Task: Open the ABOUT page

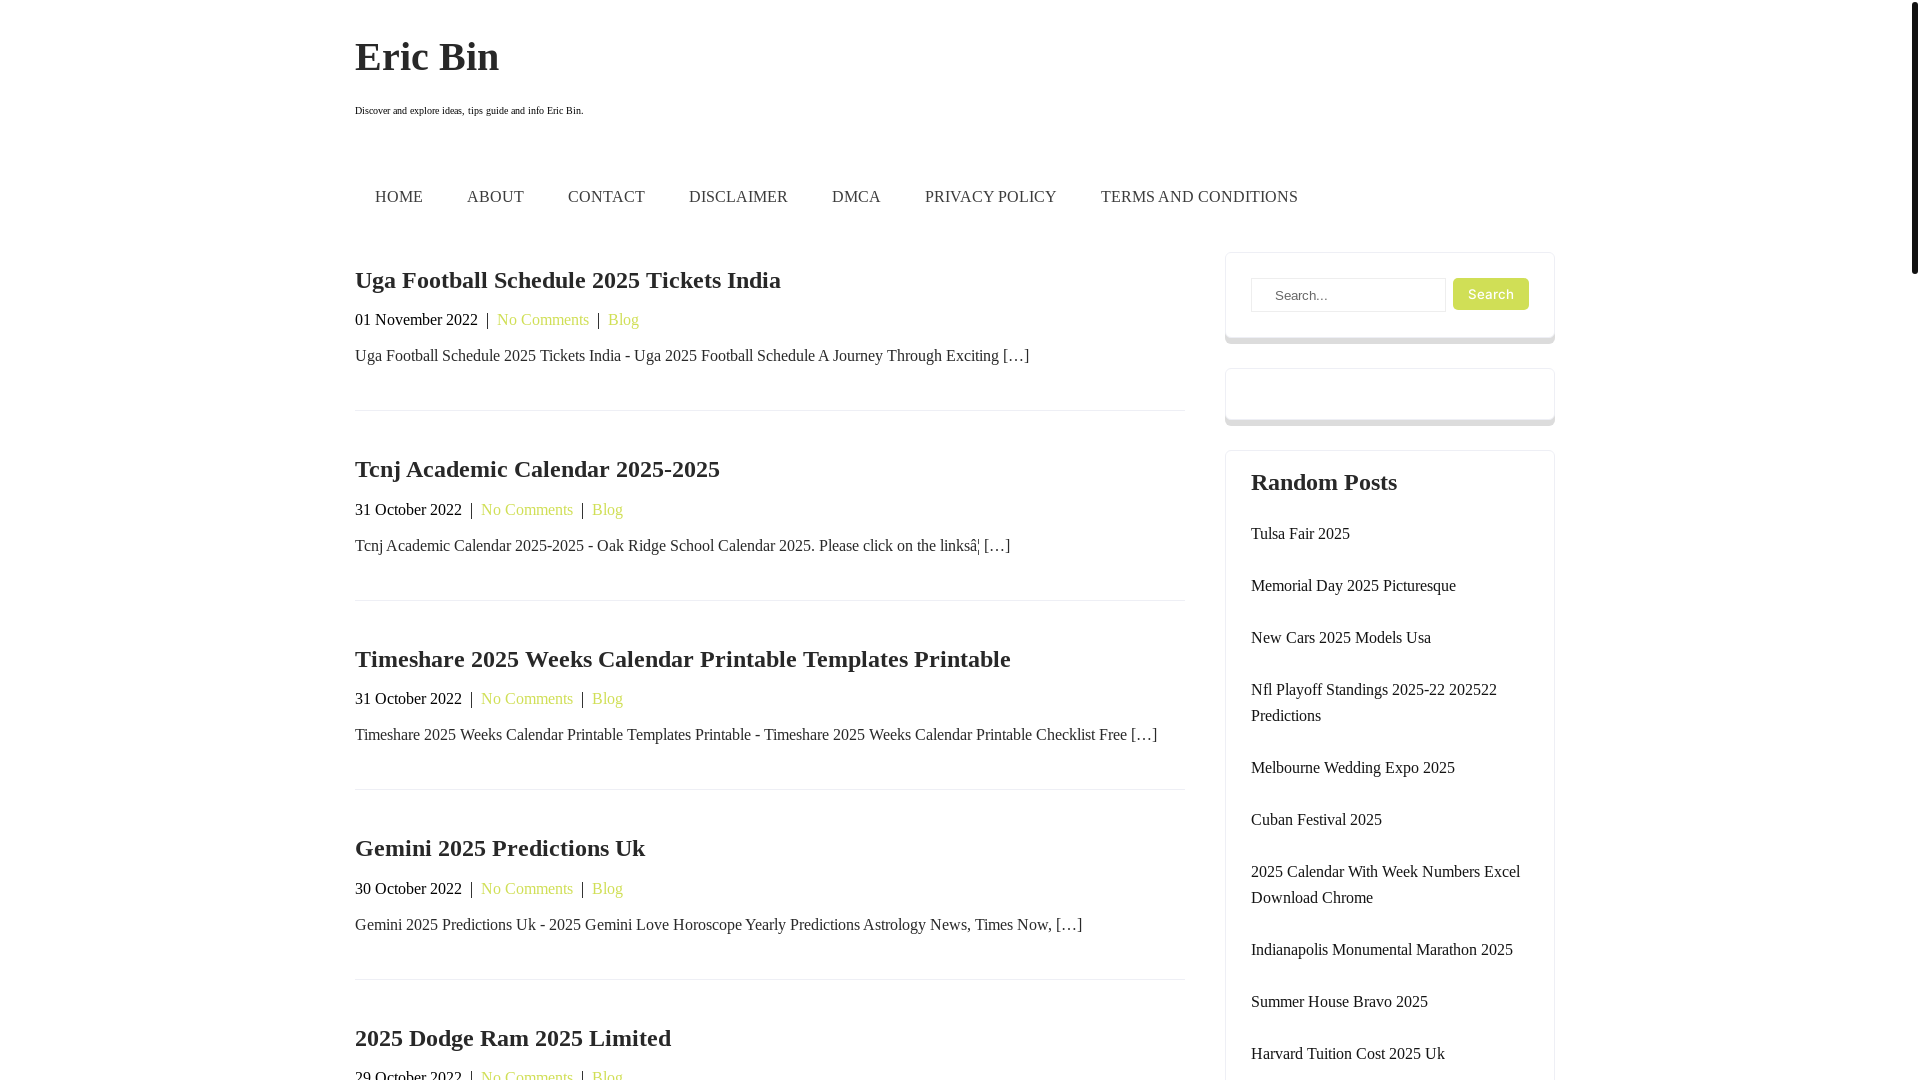Action: 495,197
